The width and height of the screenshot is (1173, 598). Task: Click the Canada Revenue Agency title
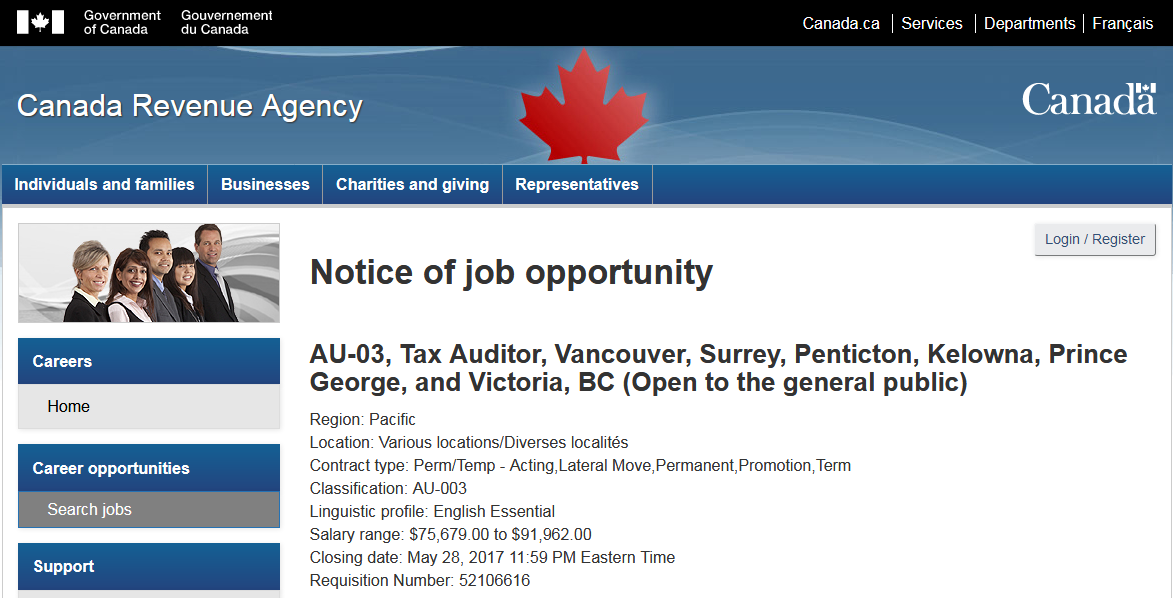click(x=190, y=106)
